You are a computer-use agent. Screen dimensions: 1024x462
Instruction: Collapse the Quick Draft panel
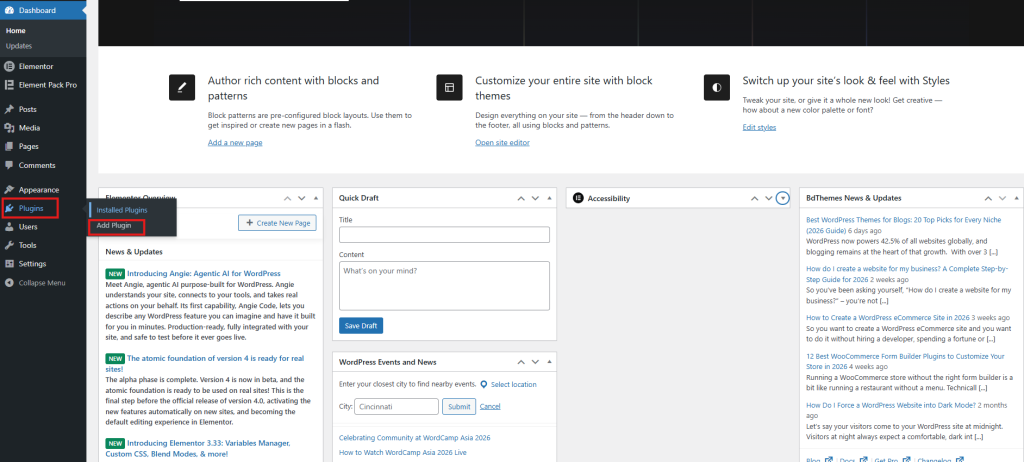549,198
